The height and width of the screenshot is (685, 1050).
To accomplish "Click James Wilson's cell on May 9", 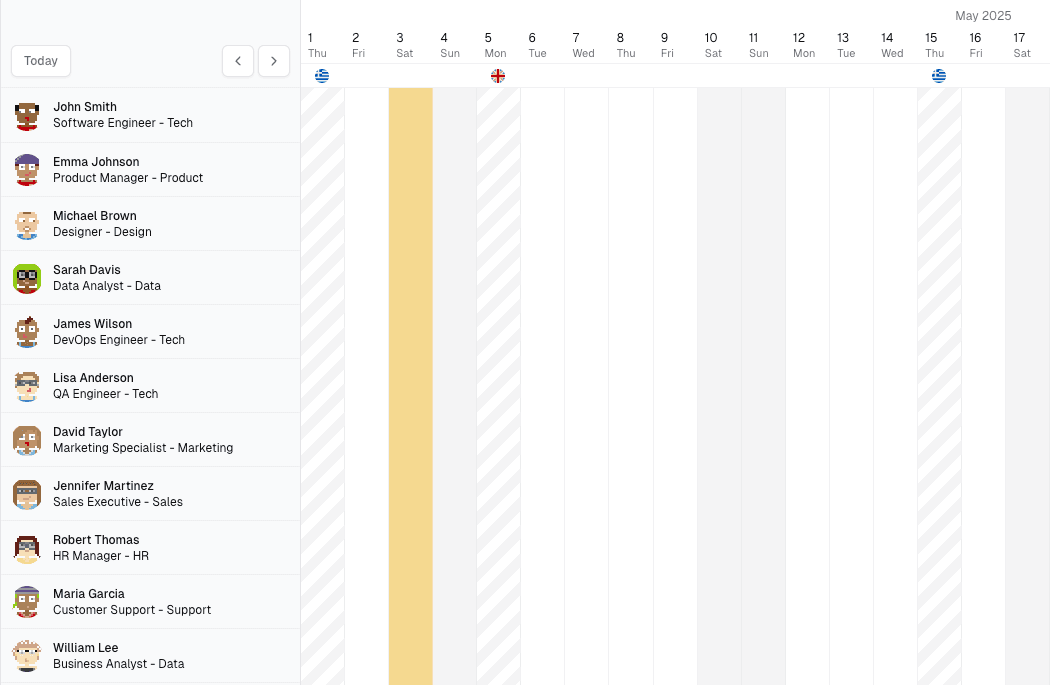I will tap(675, 332).
